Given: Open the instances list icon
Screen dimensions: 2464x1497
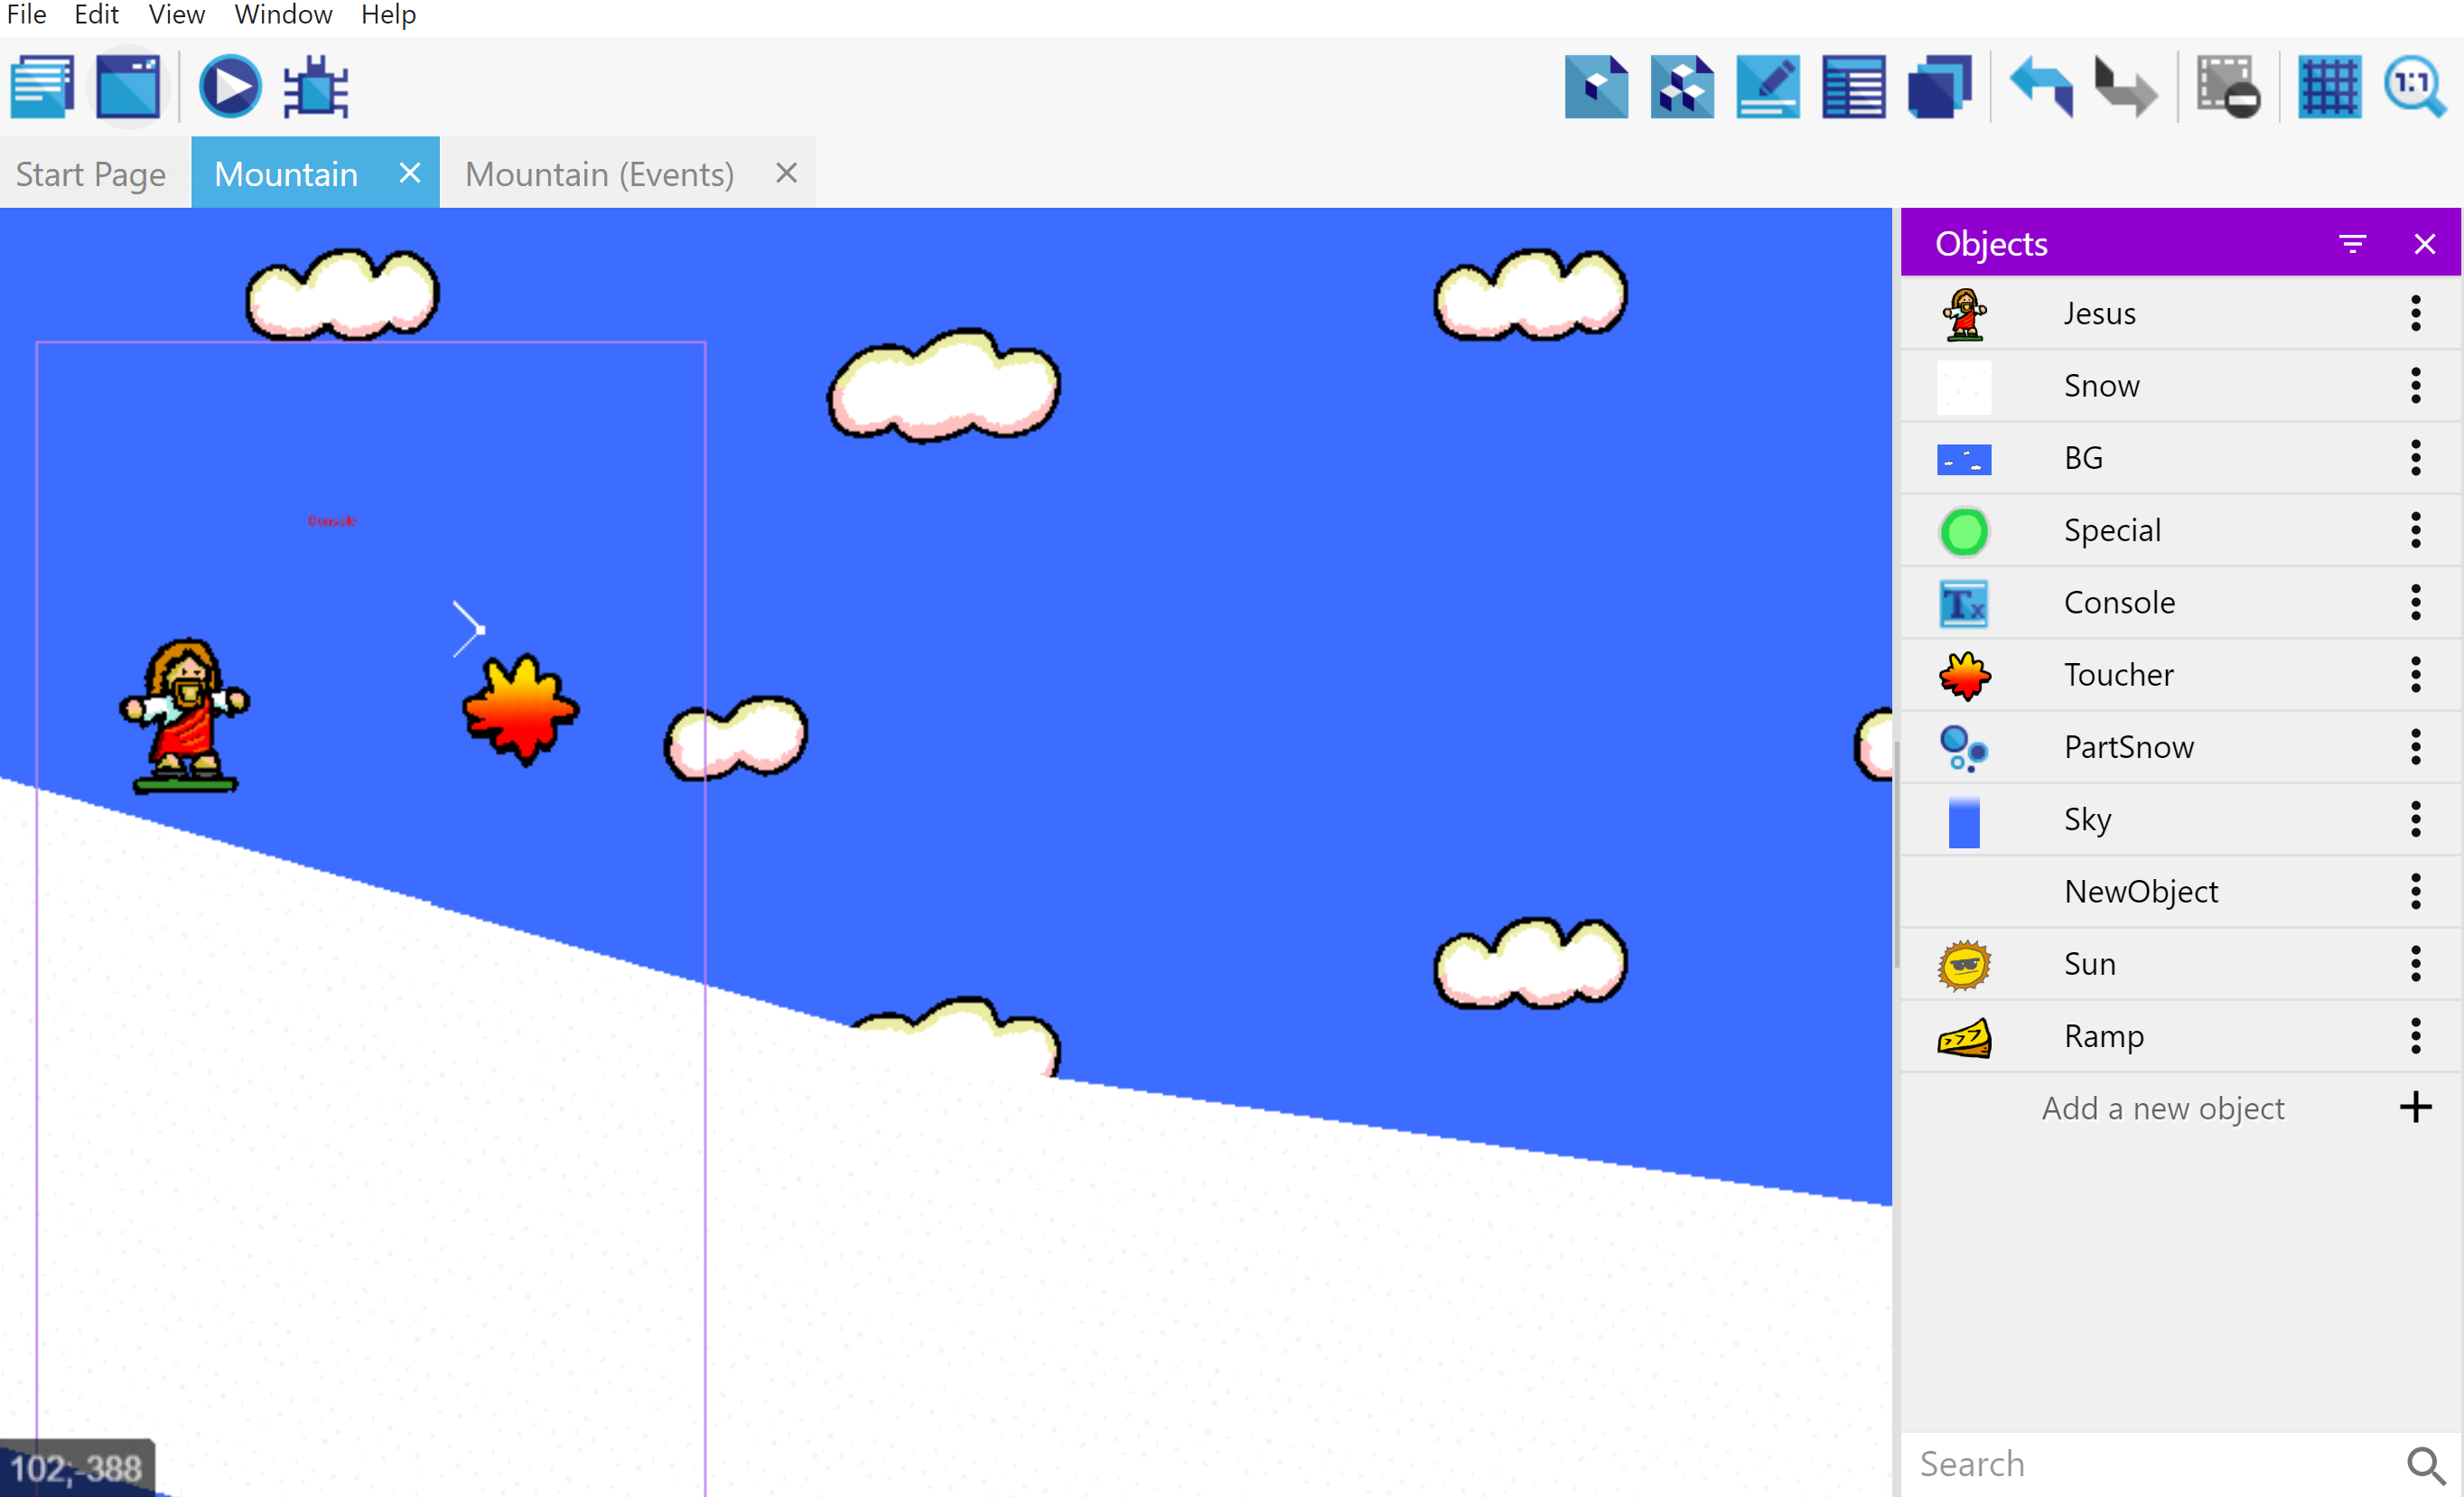Looking at the screenshot, I should click(x=1854, y=87).
